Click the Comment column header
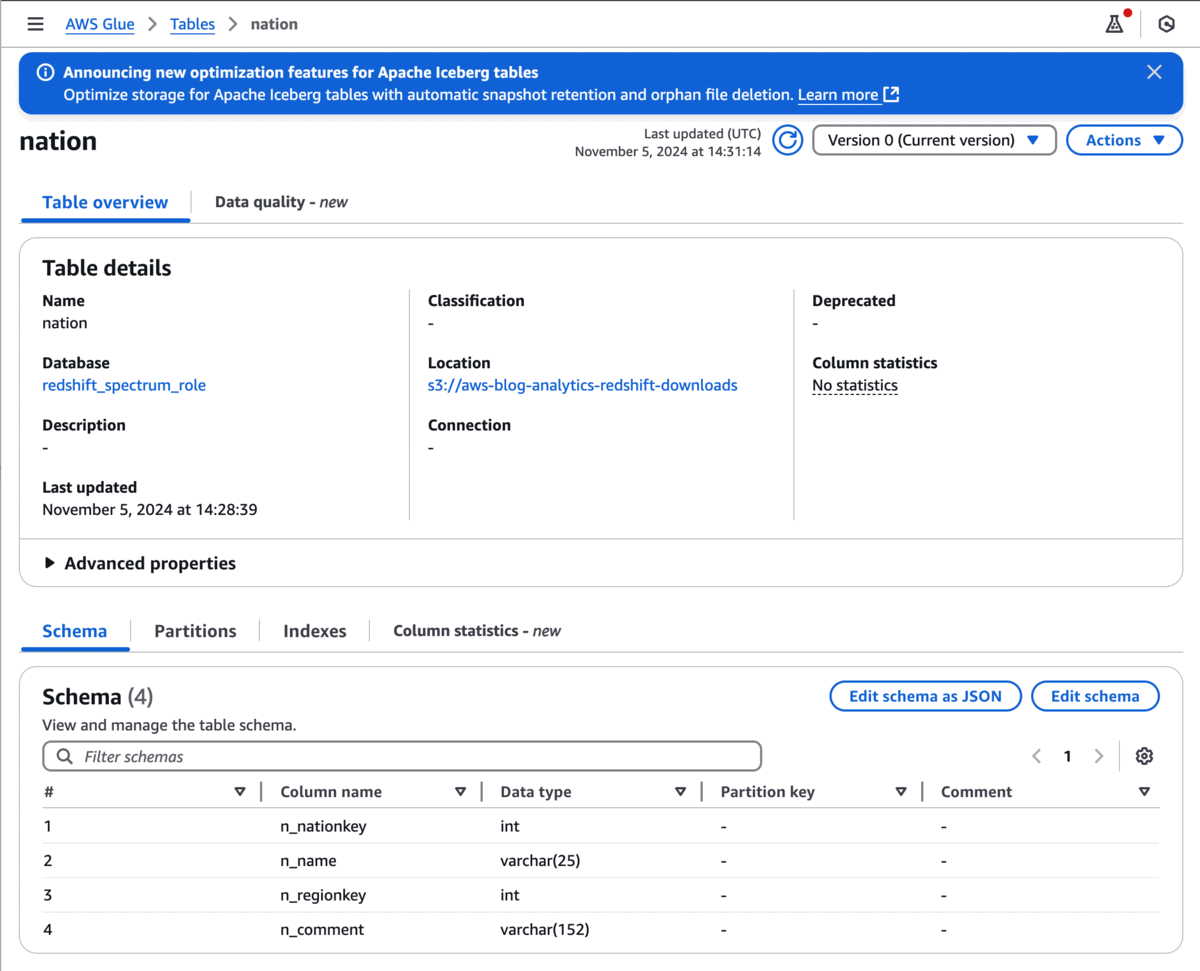This screenshot has height=971, width=1200. tap(976, 792)
